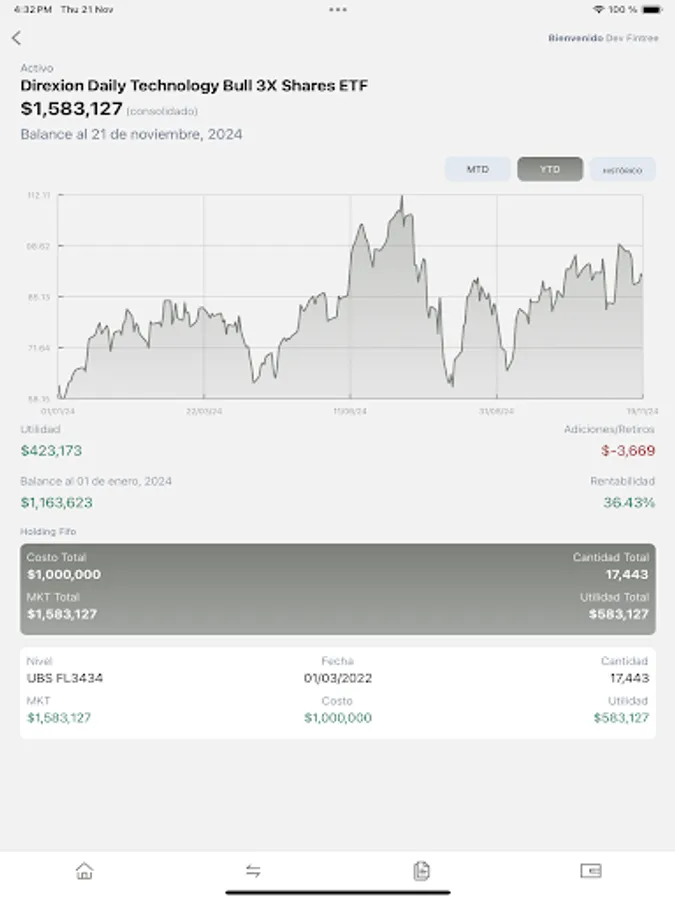
Task: Select the transfers icon in bottom bar
Action: (251, 871)
